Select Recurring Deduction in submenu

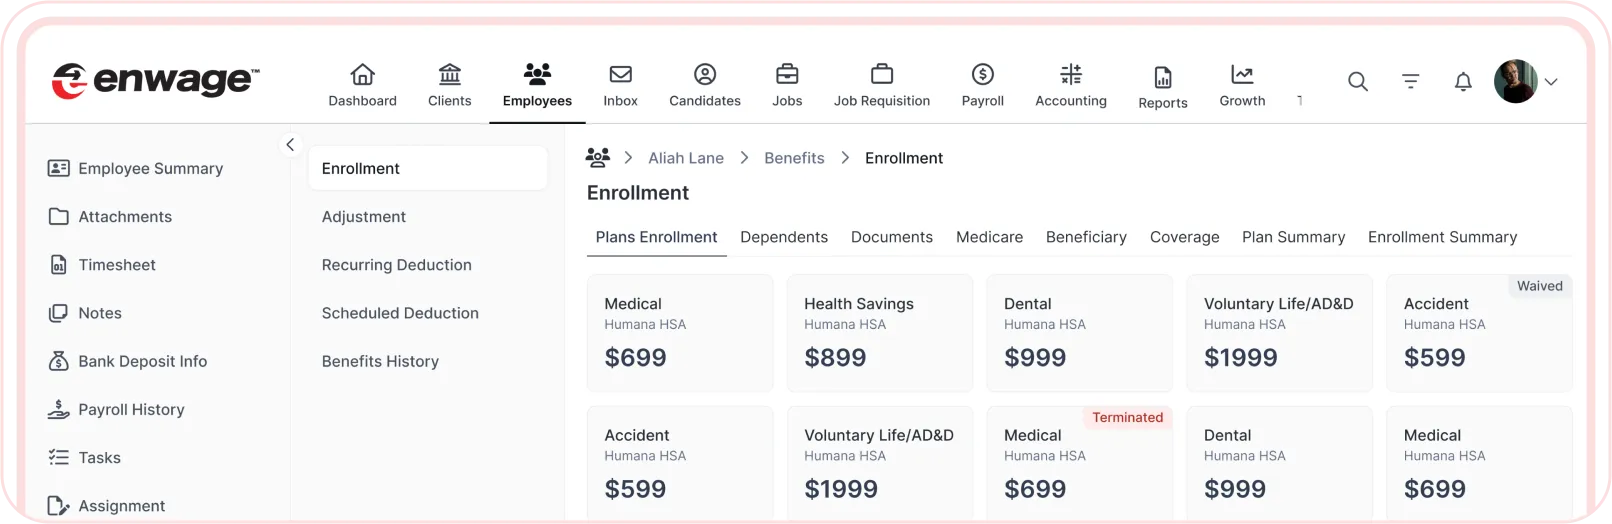coord(396,265)
